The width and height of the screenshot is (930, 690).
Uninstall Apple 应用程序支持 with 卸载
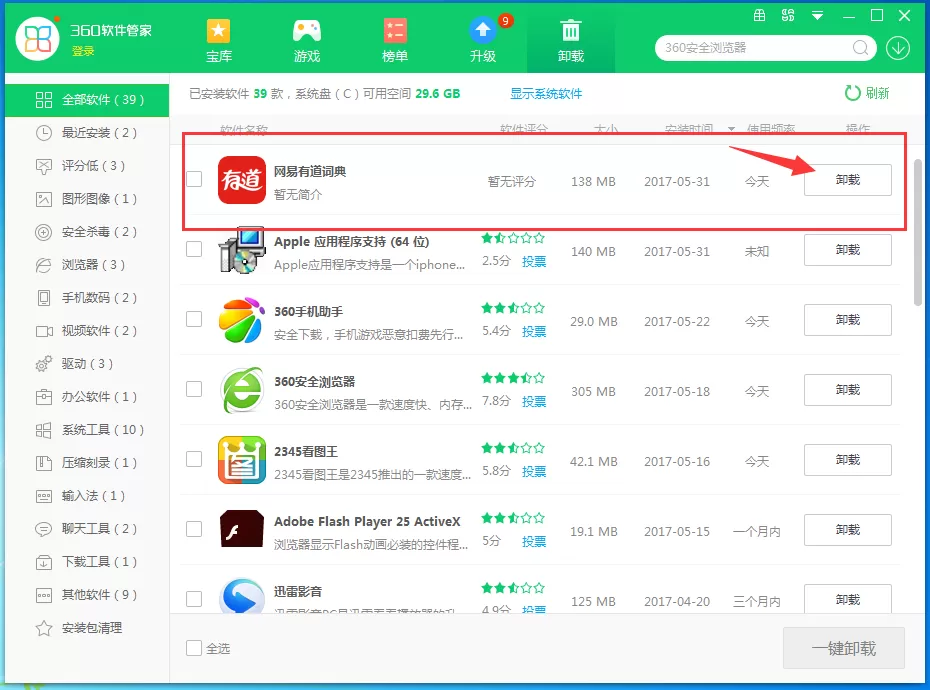848,250
